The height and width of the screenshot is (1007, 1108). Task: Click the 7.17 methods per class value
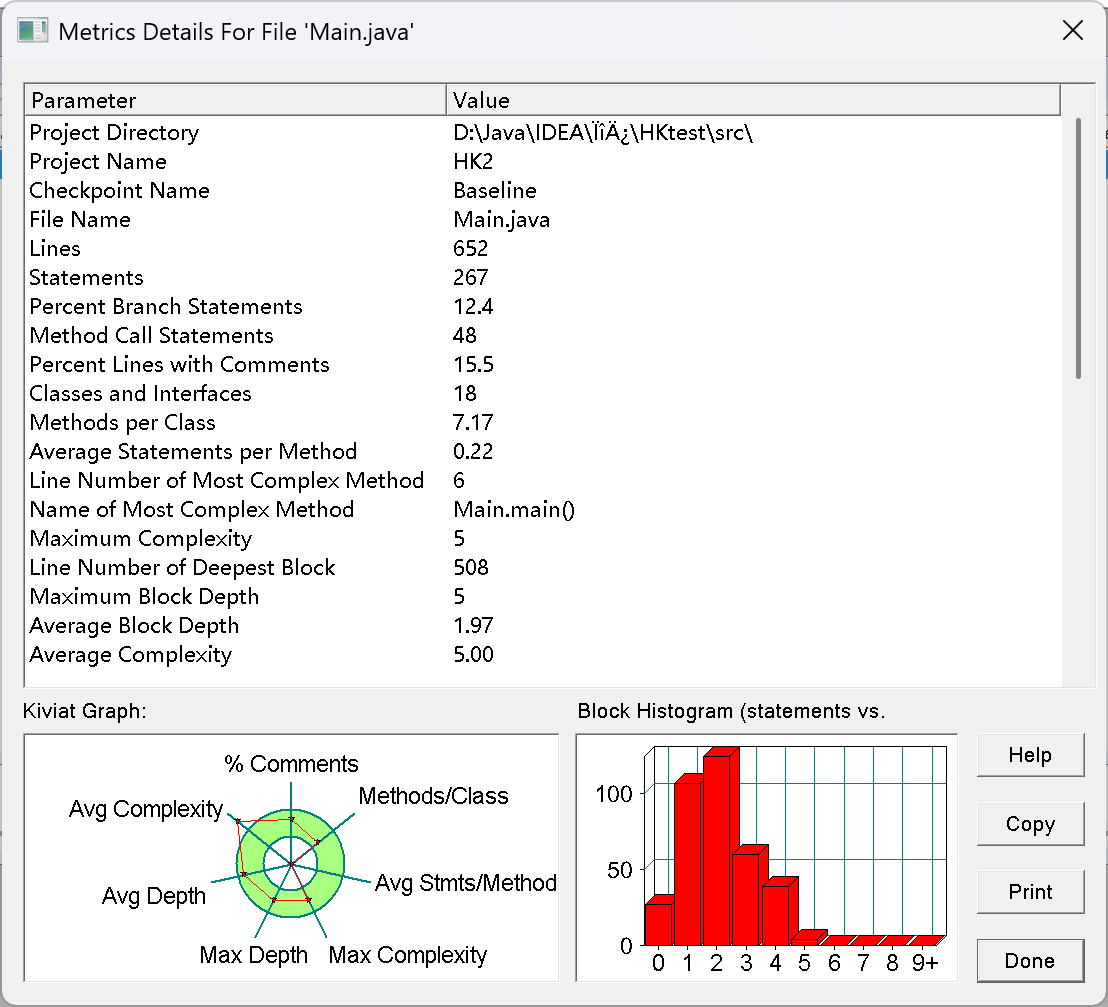(x=473, y=422)
